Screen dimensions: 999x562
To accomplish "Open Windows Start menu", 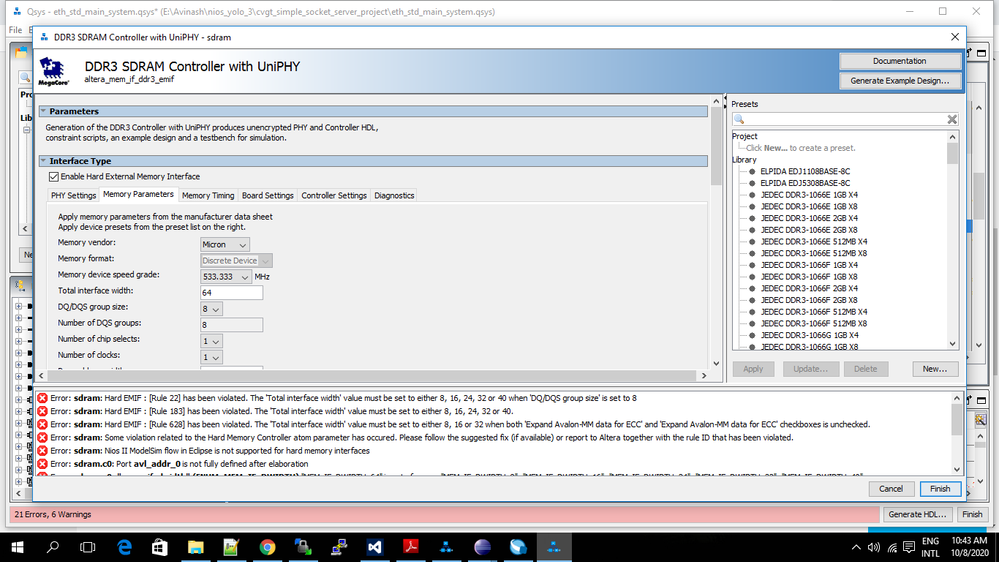I will tap(17, 547).
